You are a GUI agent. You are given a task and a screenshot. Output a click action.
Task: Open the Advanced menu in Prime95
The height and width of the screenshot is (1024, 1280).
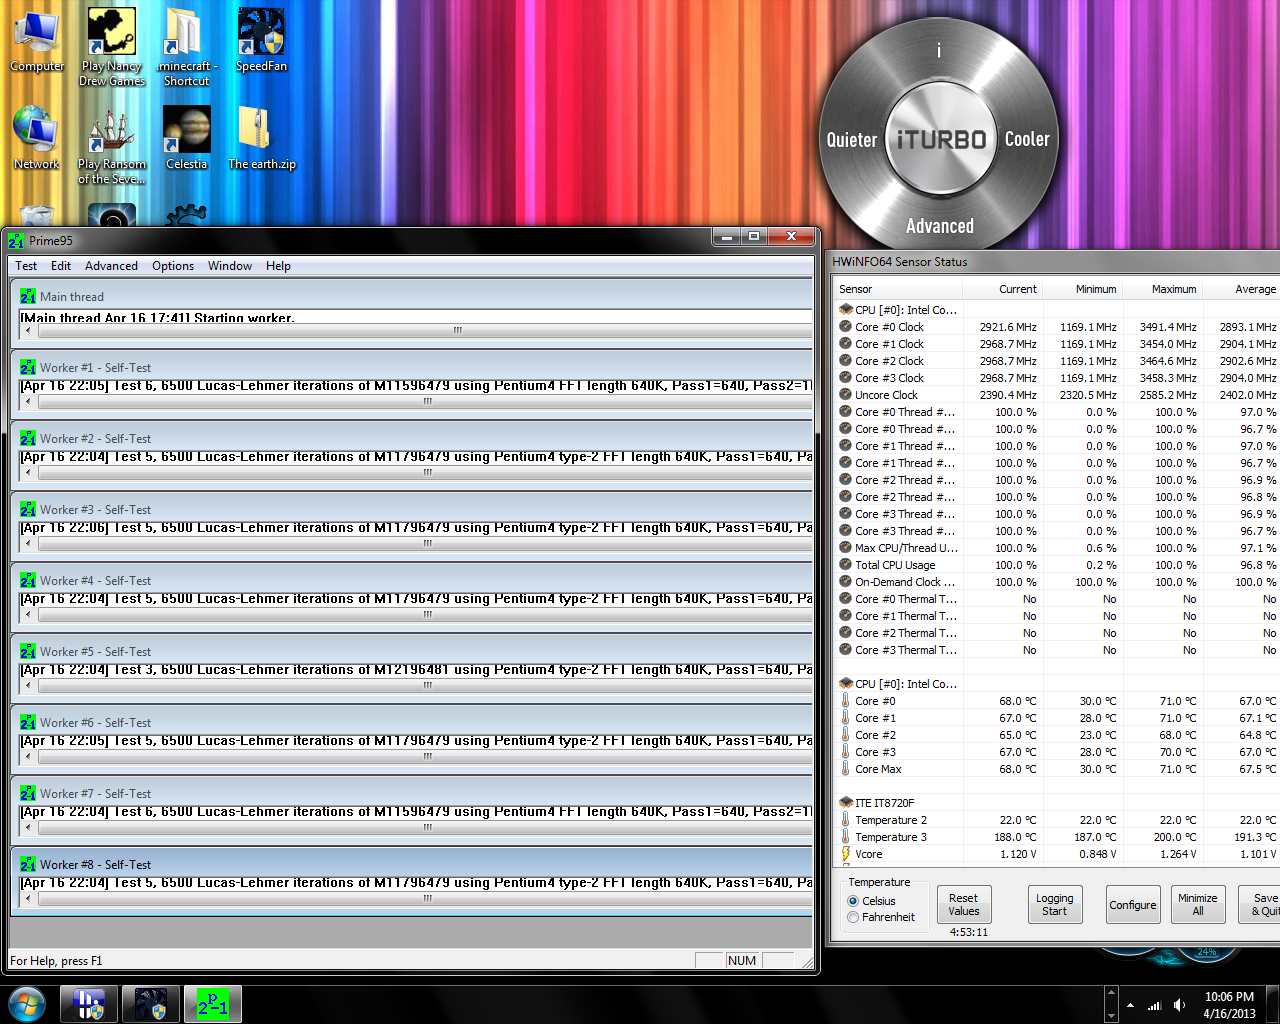[111, 266]
